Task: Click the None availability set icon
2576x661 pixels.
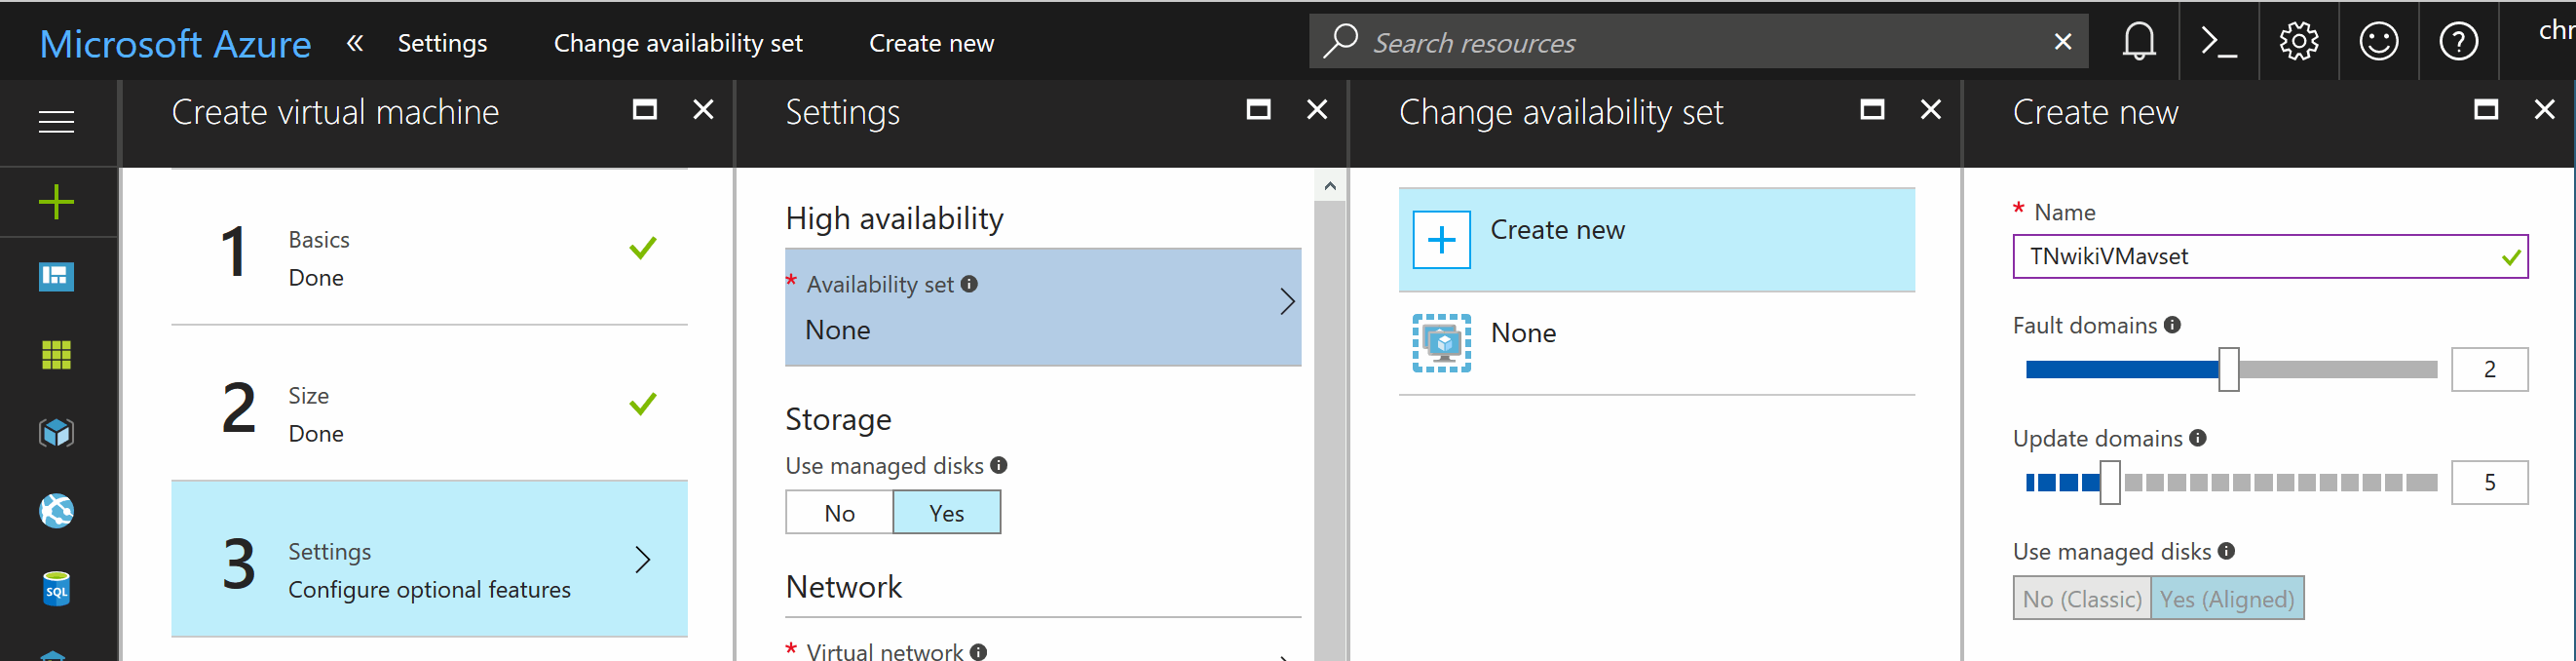Action: click(x=1441, y=343)
